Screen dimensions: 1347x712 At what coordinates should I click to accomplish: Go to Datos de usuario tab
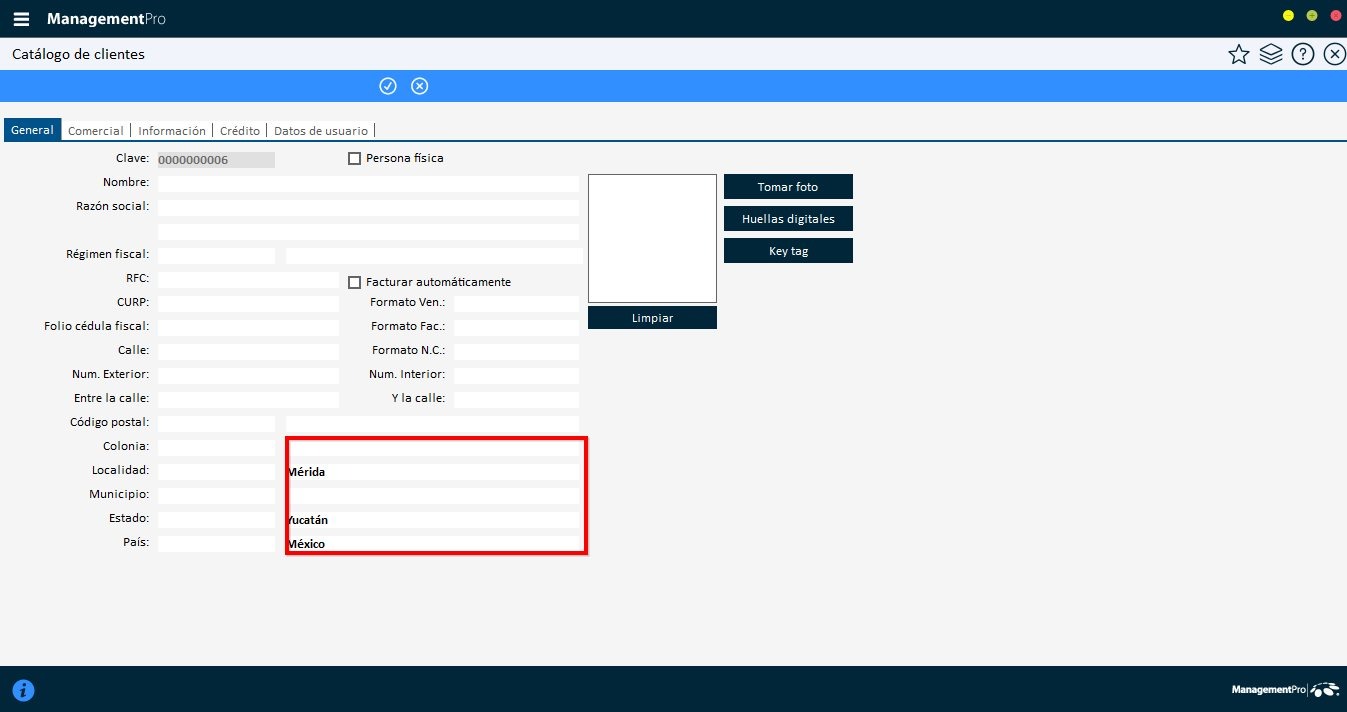tap(320, 131)
